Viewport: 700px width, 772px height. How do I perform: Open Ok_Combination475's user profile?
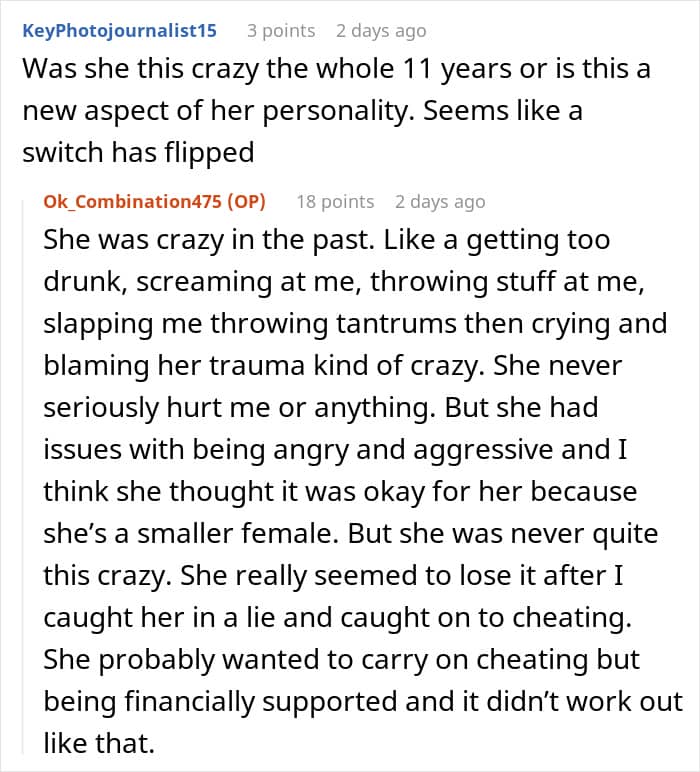tap(132, 201)
